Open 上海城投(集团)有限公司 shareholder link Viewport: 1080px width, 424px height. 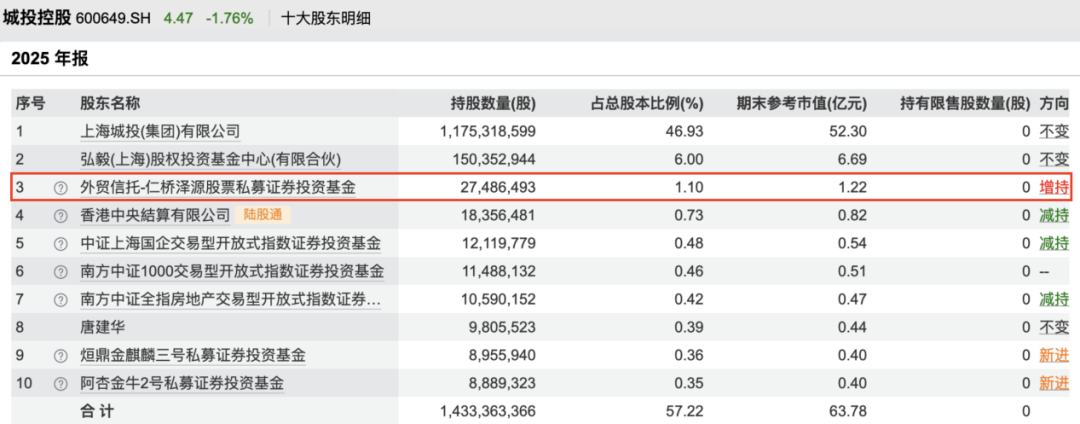[160, 131]
